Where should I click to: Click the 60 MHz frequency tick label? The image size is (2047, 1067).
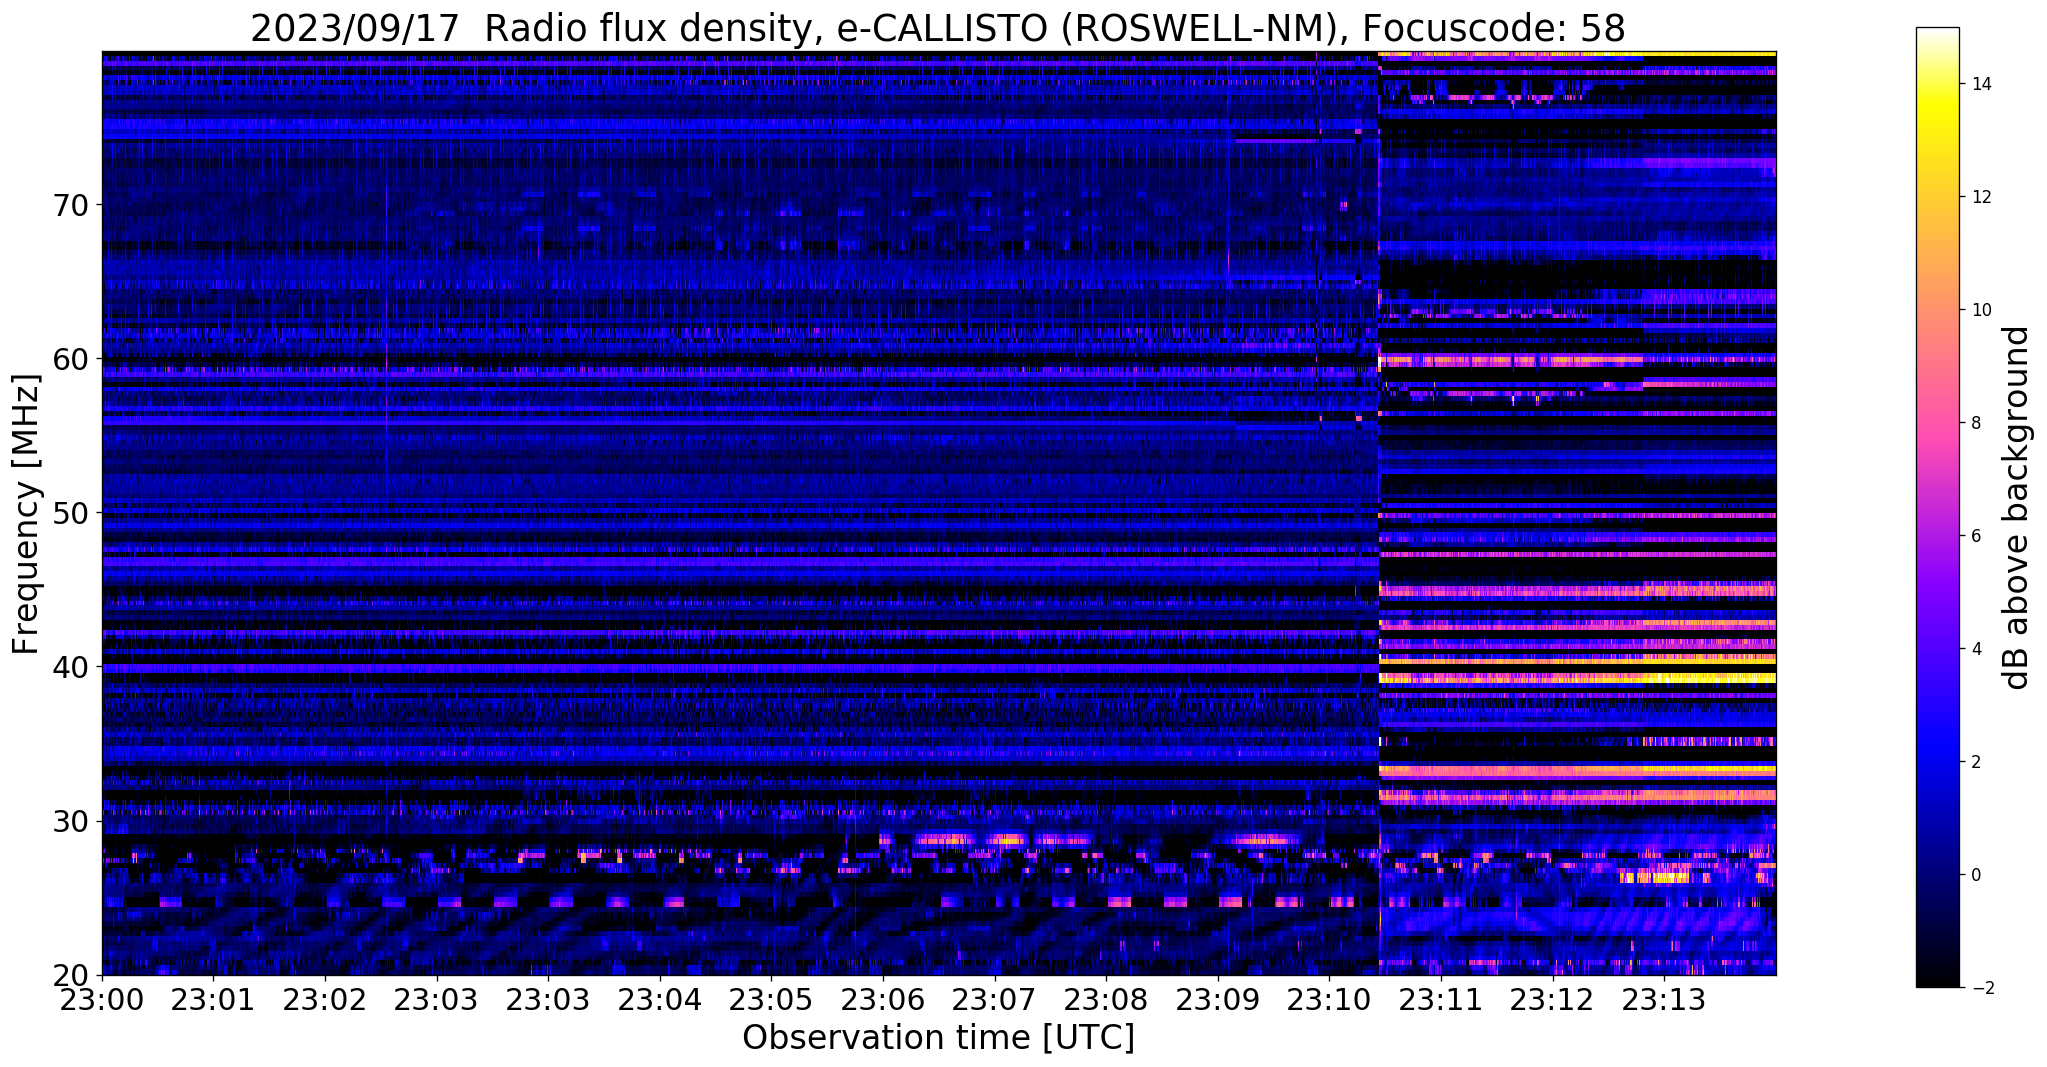point(69,359)
